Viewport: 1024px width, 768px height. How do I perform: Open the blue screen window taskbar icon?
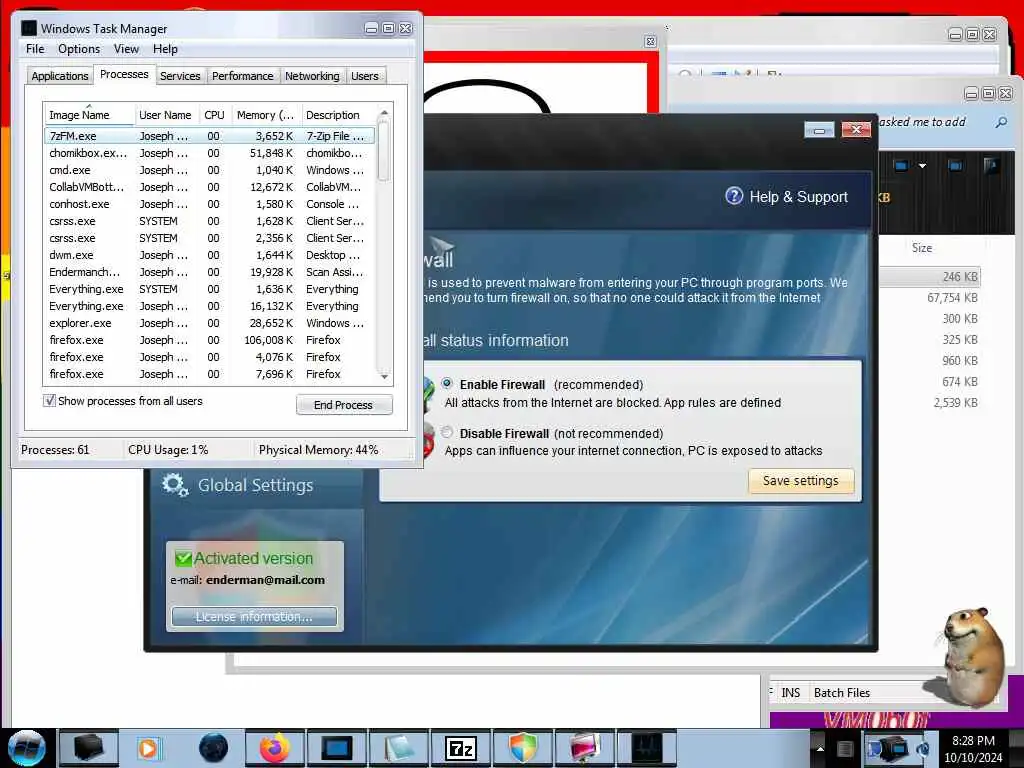coord(336,748)
